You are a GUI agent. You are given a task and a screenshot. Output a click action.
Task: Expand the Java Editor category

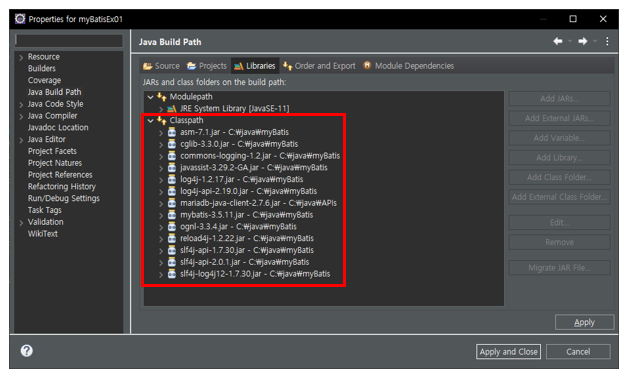tap(21, 140)
